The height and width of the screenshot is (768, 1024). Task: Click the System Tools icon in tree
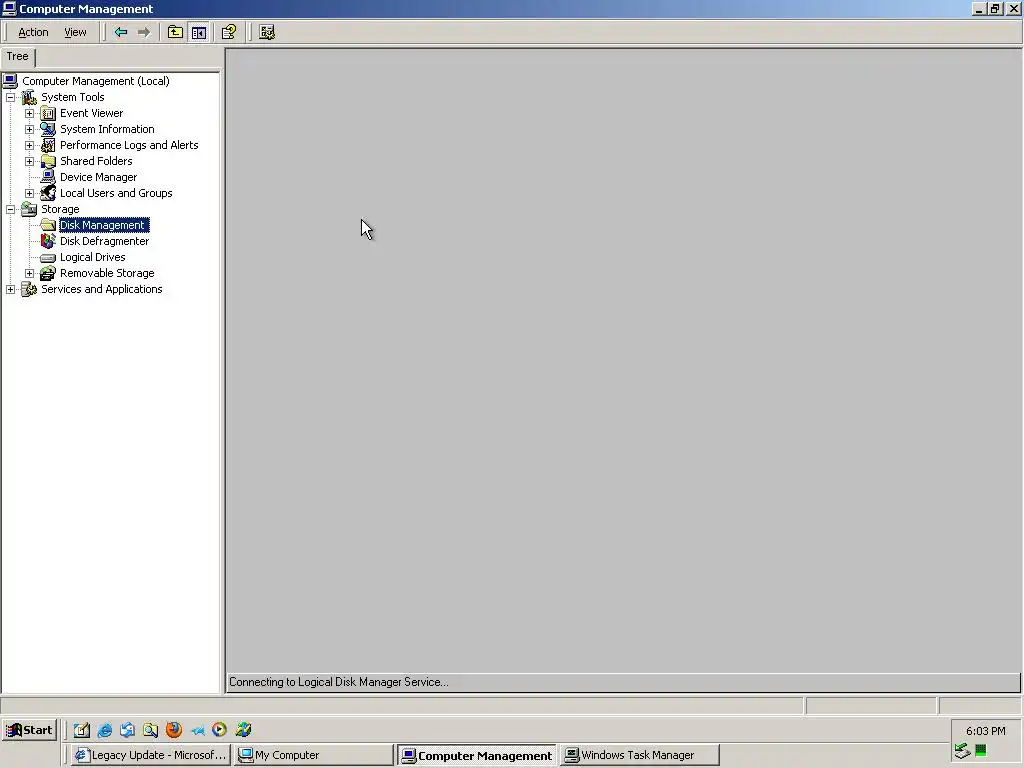[29, 97]
